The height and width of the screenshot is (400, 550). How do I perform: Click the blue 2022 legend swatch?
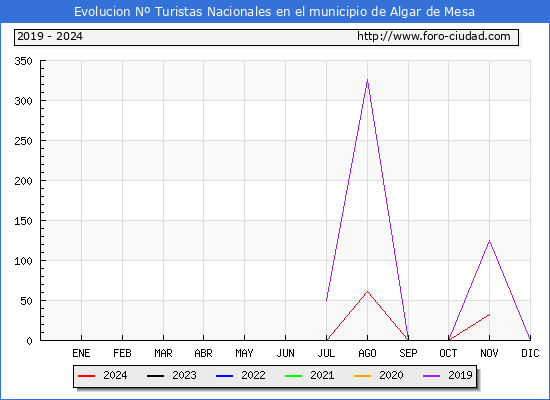click(224, 376)
